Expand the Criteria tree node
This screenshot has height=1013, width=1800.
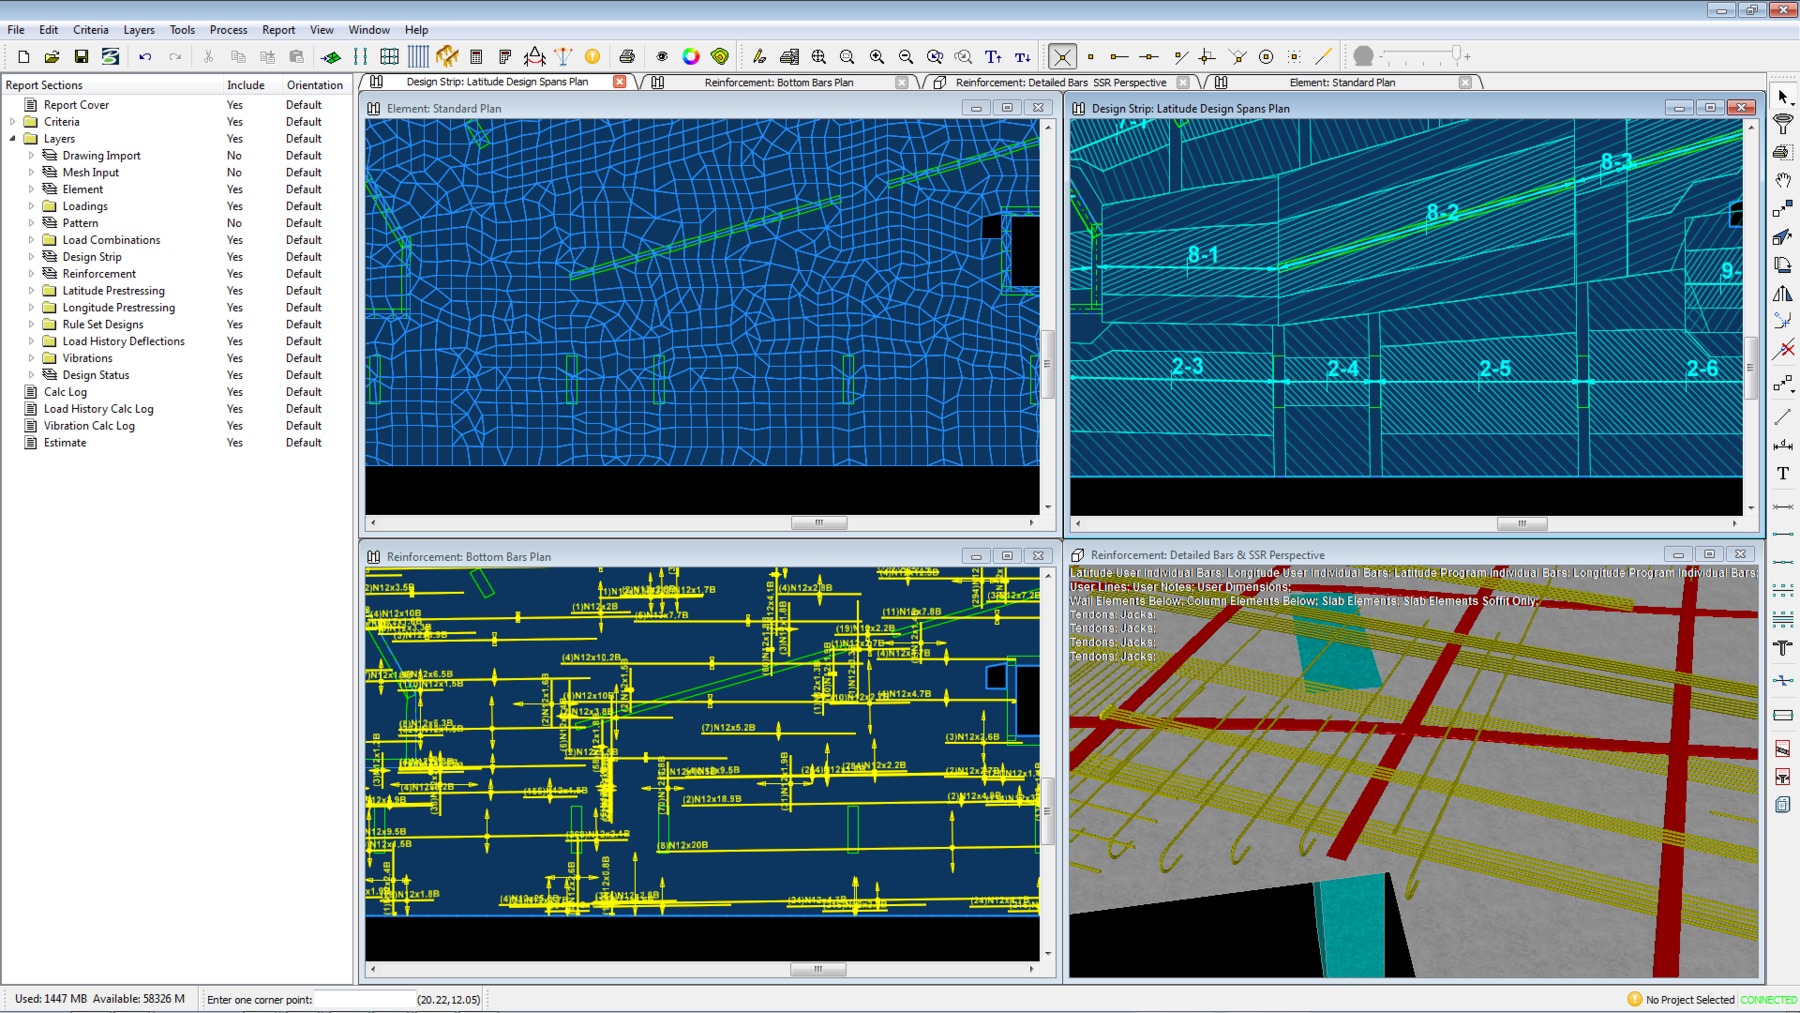click(13, 122)
